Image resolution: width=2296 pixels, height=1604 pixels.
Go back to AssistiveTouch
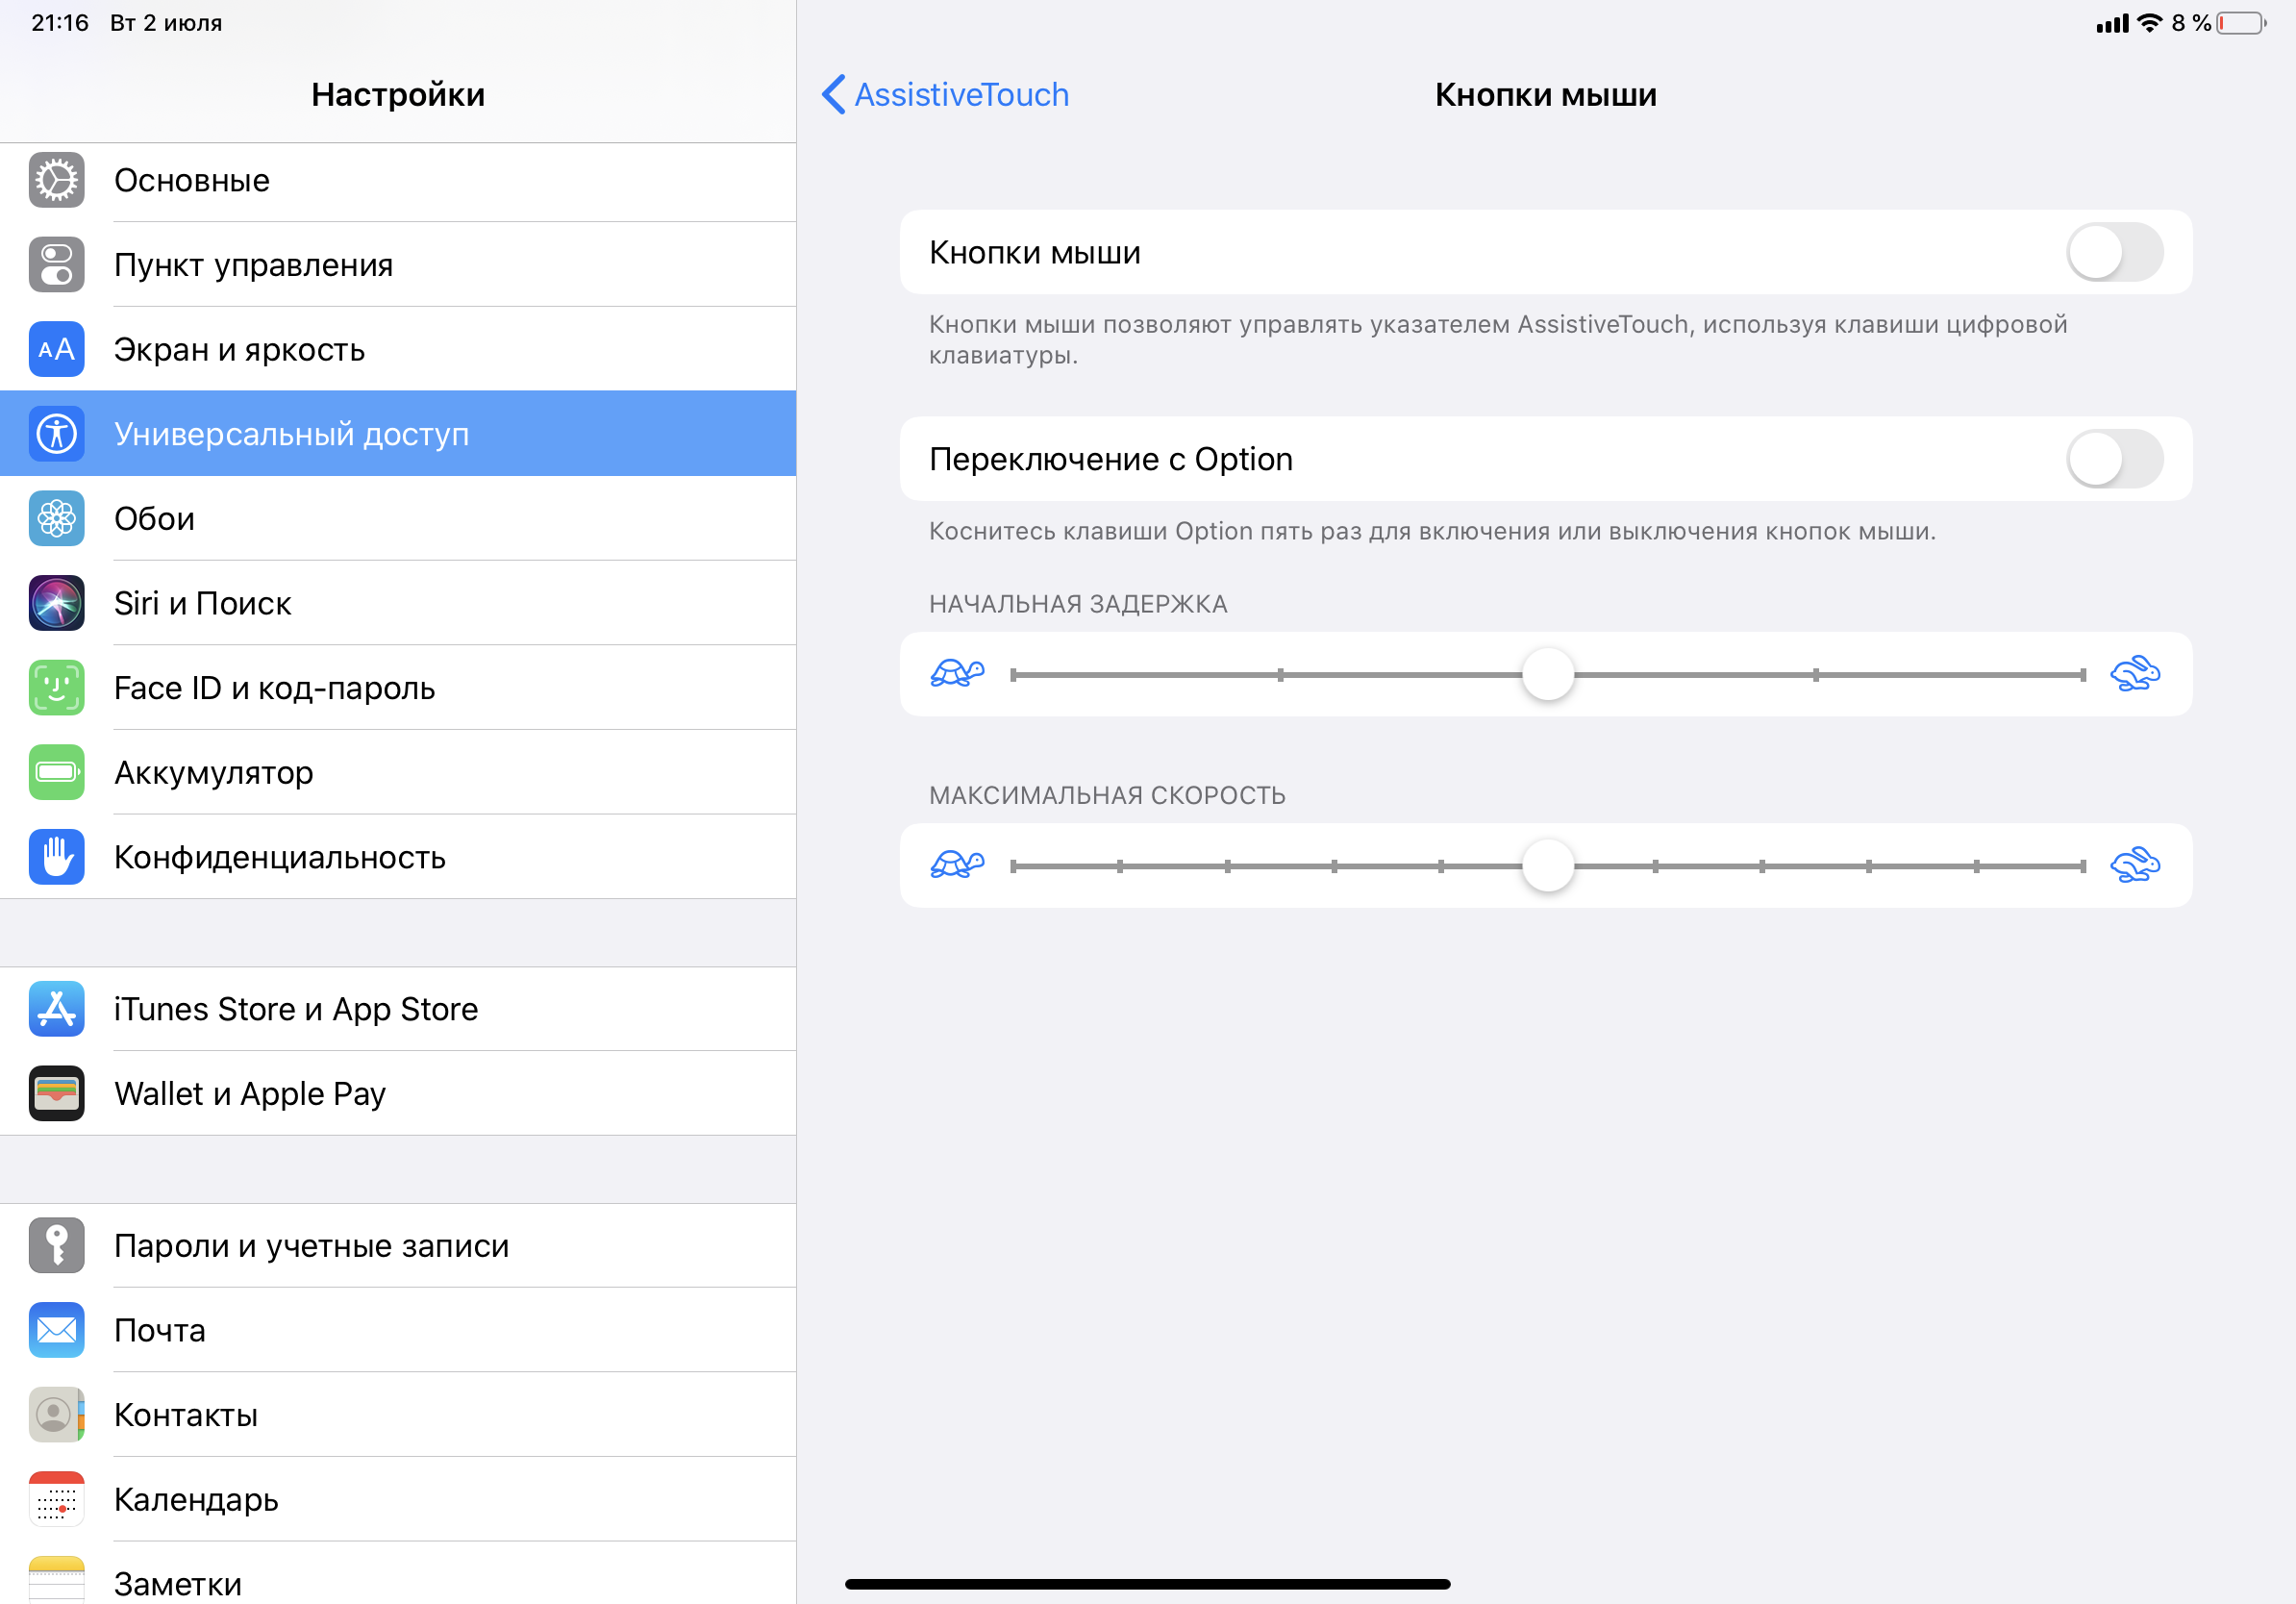(945, 95)
